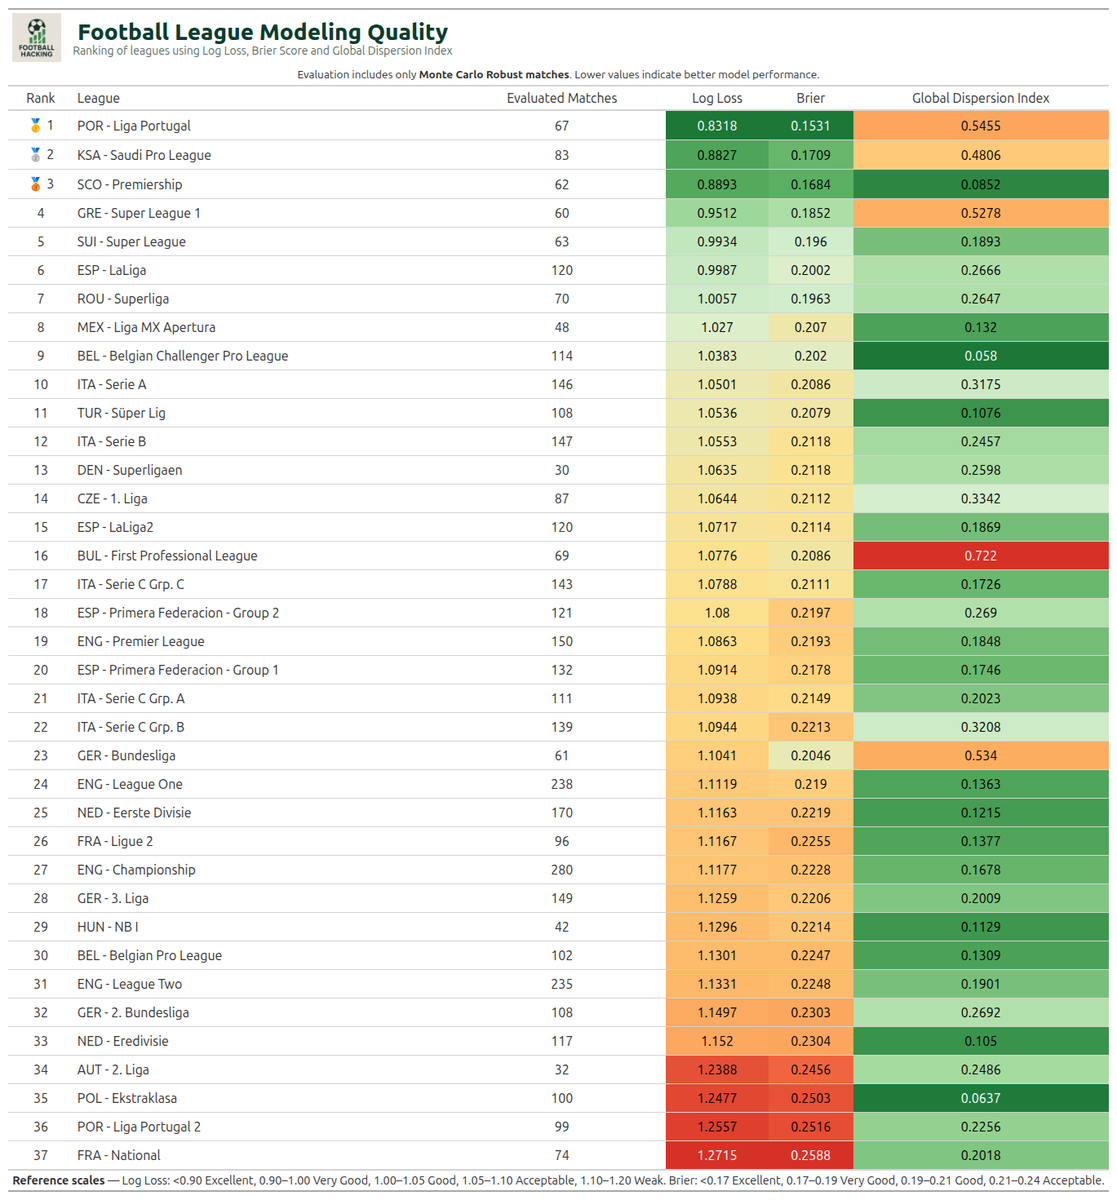Click the 0.0637 dispersion cell for Ekstraklasa
This screenshot has width=1117, height=1200.
coord(981,1098)
